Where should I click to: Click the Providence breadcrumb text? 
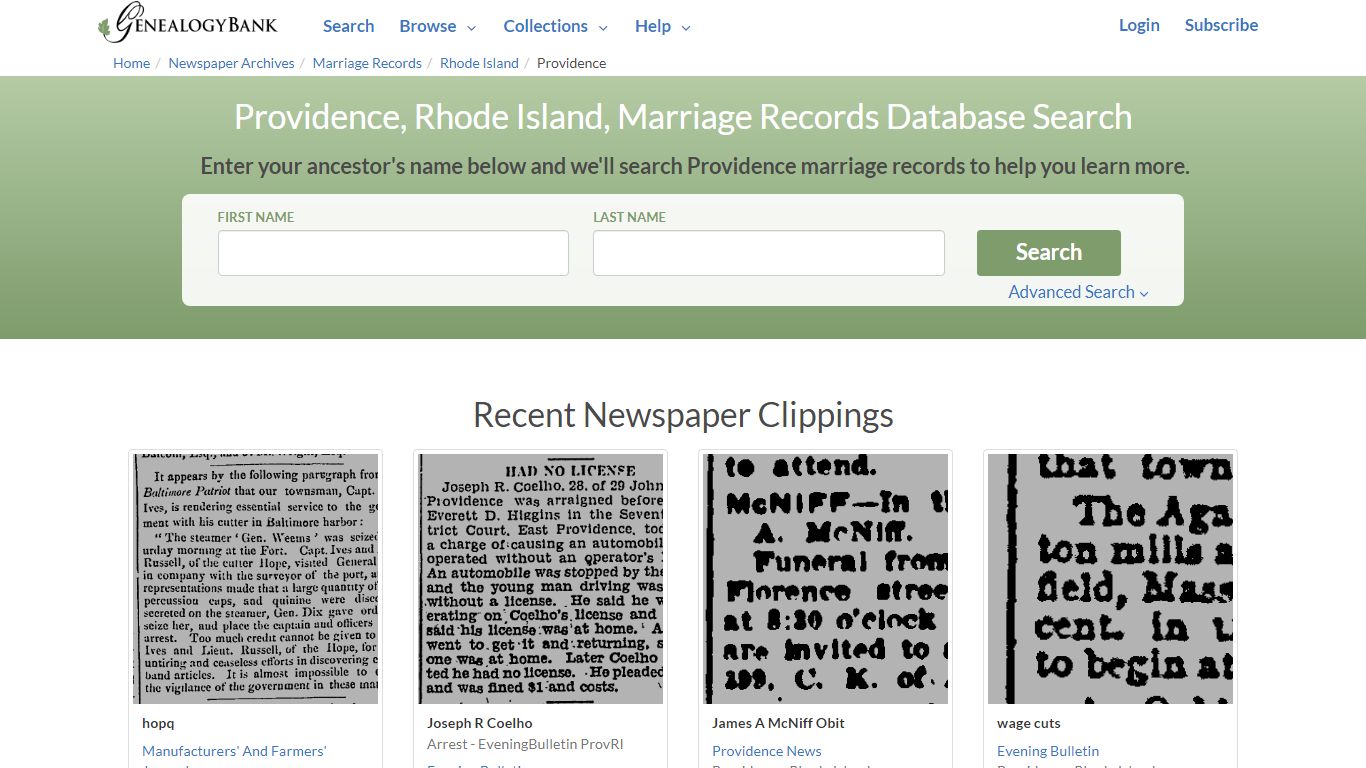point(571,63)
